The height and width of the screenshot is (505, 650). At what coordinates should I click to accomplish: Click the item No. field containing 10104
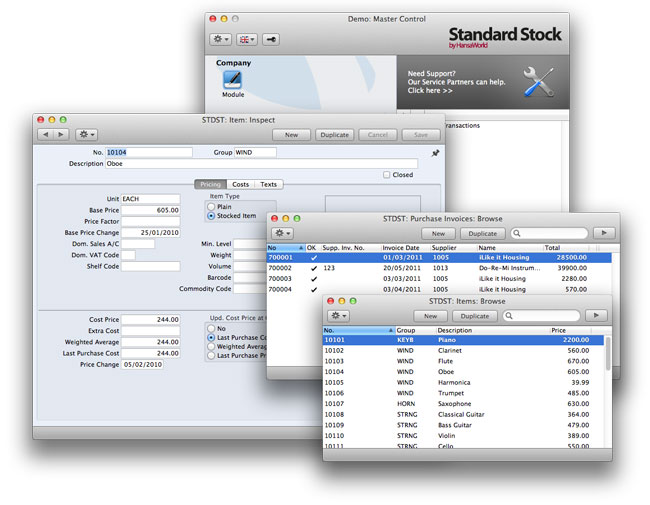pos(149,152)
